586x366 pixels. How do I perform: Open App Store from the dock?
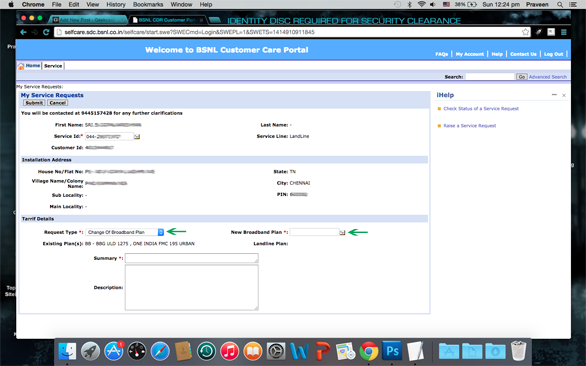click(x=114, y=351)
